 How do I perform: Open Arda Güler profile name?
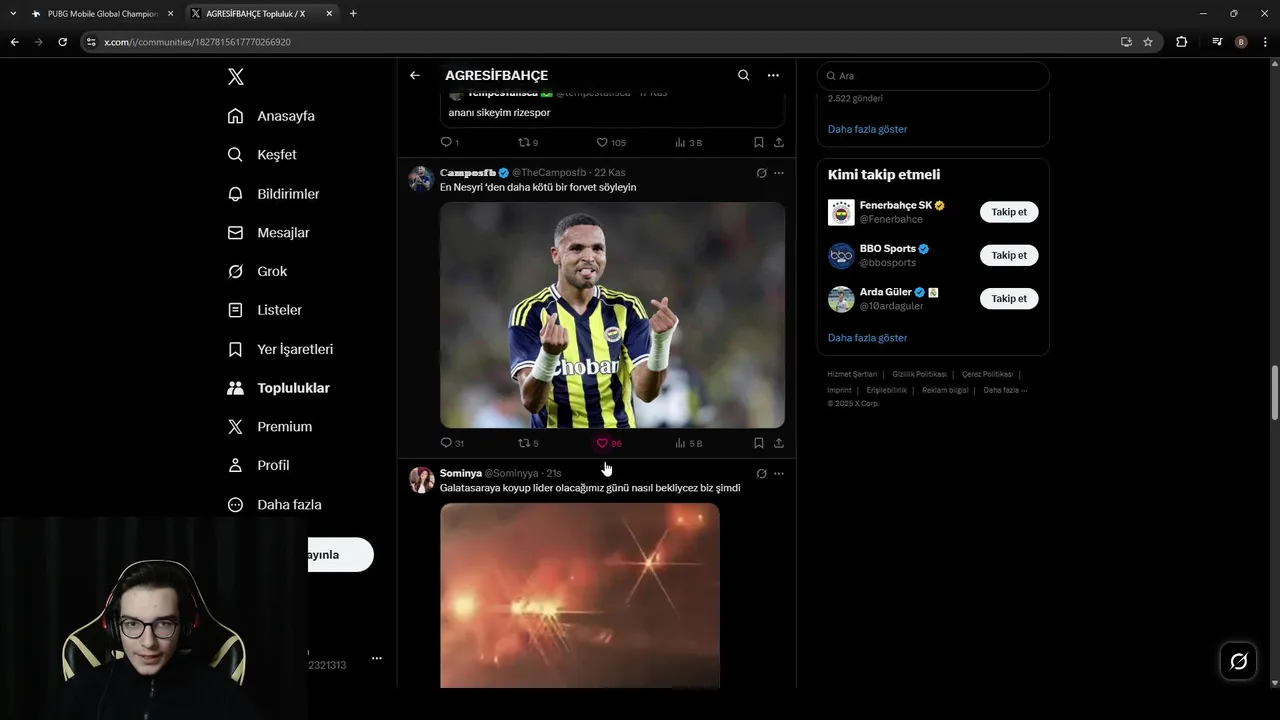point(886,292)
